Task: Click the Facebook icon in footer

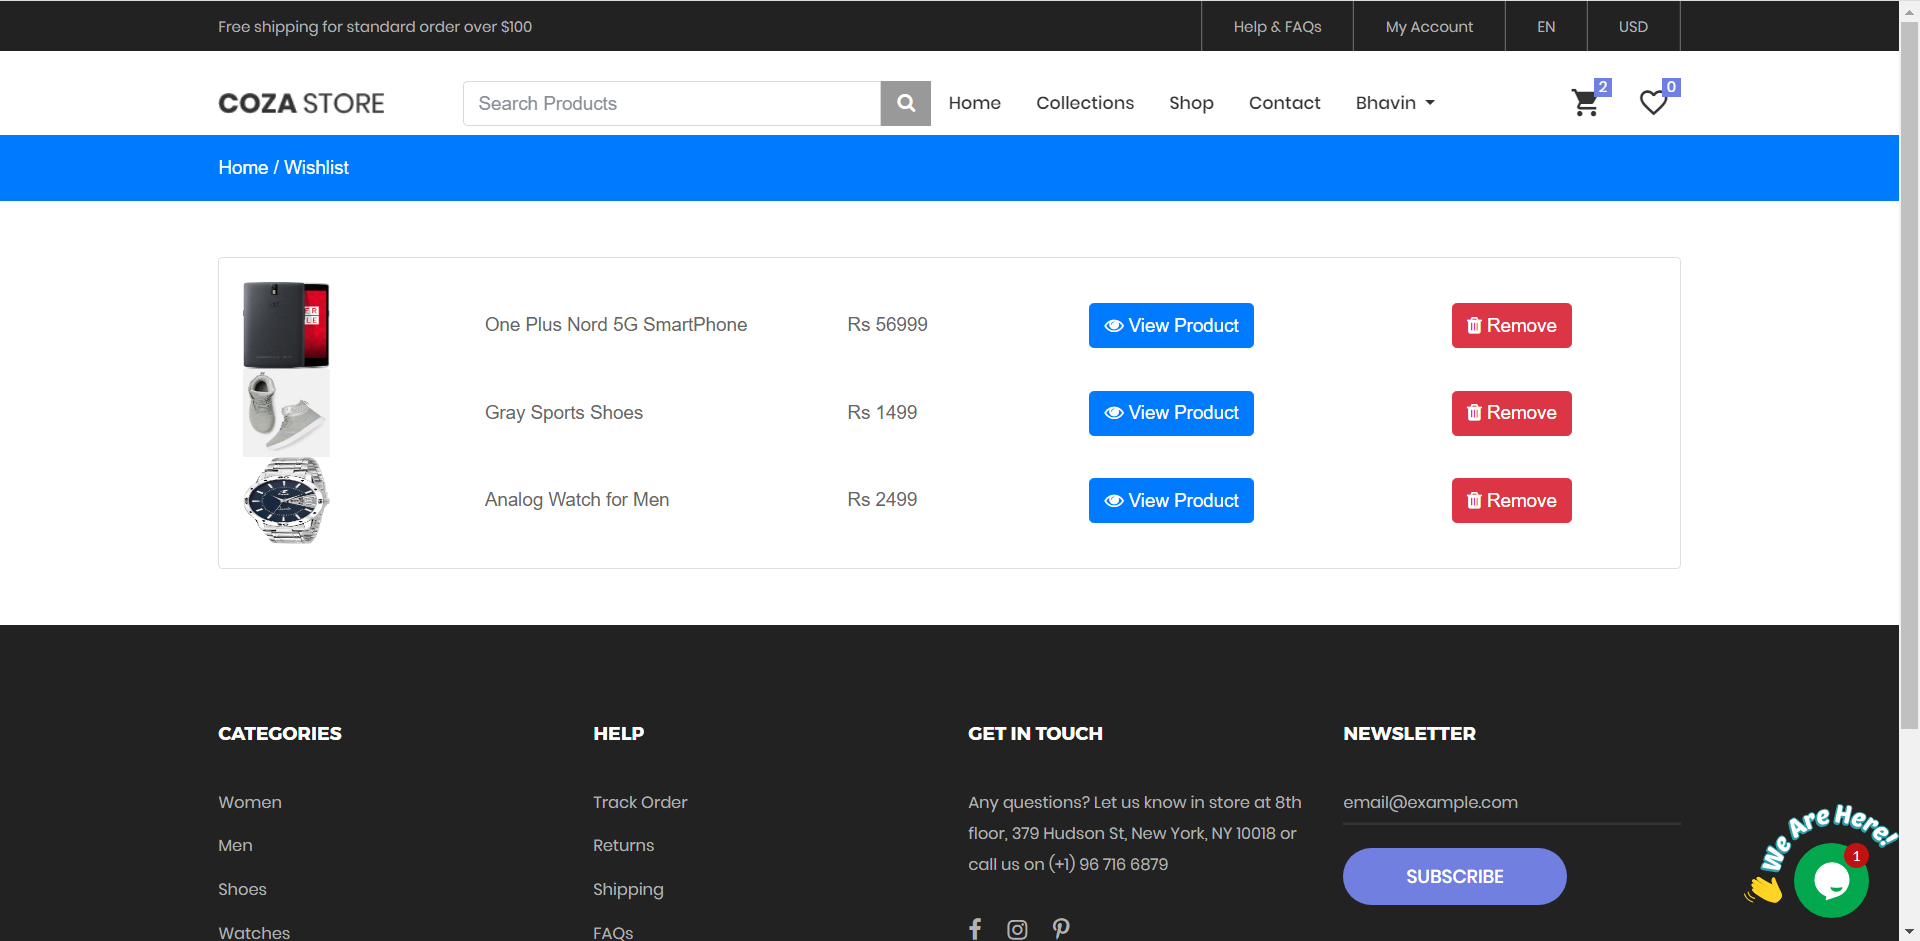Action: [x=975, y=929]
